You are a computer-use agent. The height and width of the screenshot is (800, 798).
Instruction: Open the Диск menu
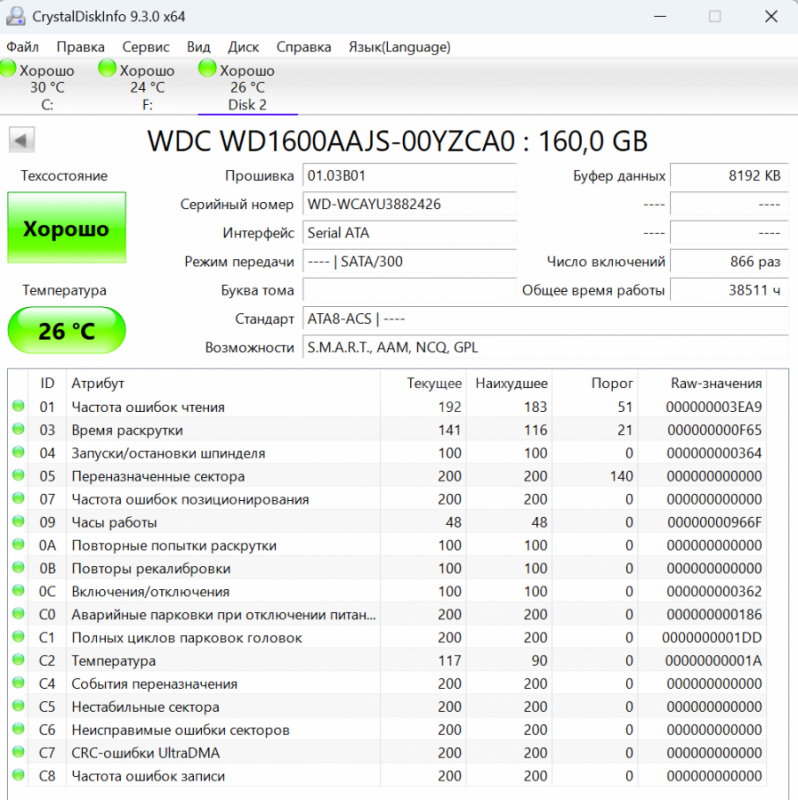click(x=243, y=47)
